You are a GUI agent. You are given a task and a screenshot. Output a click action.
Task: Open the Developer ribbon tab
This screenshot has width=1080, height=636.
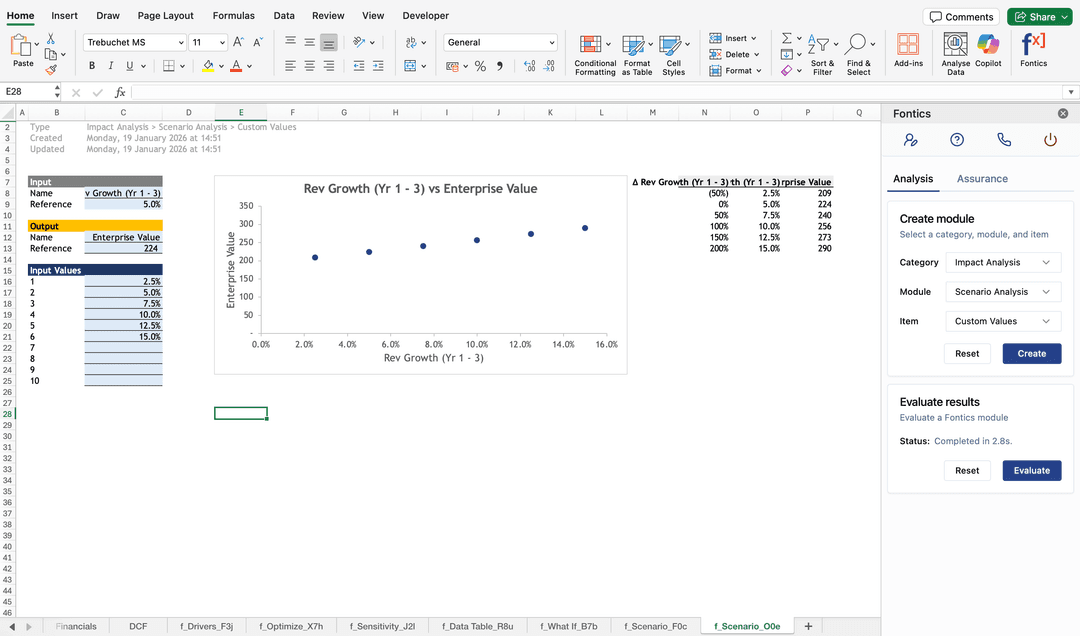click(x=426, y=16)
